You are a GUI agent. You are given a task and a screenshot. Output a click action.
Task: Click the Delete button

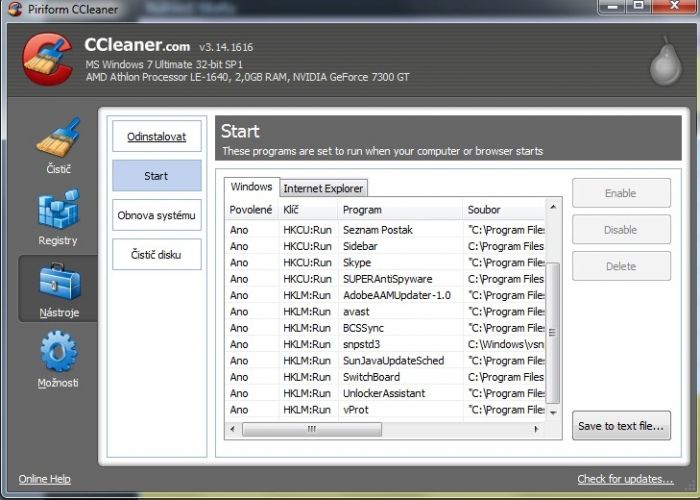621,266
